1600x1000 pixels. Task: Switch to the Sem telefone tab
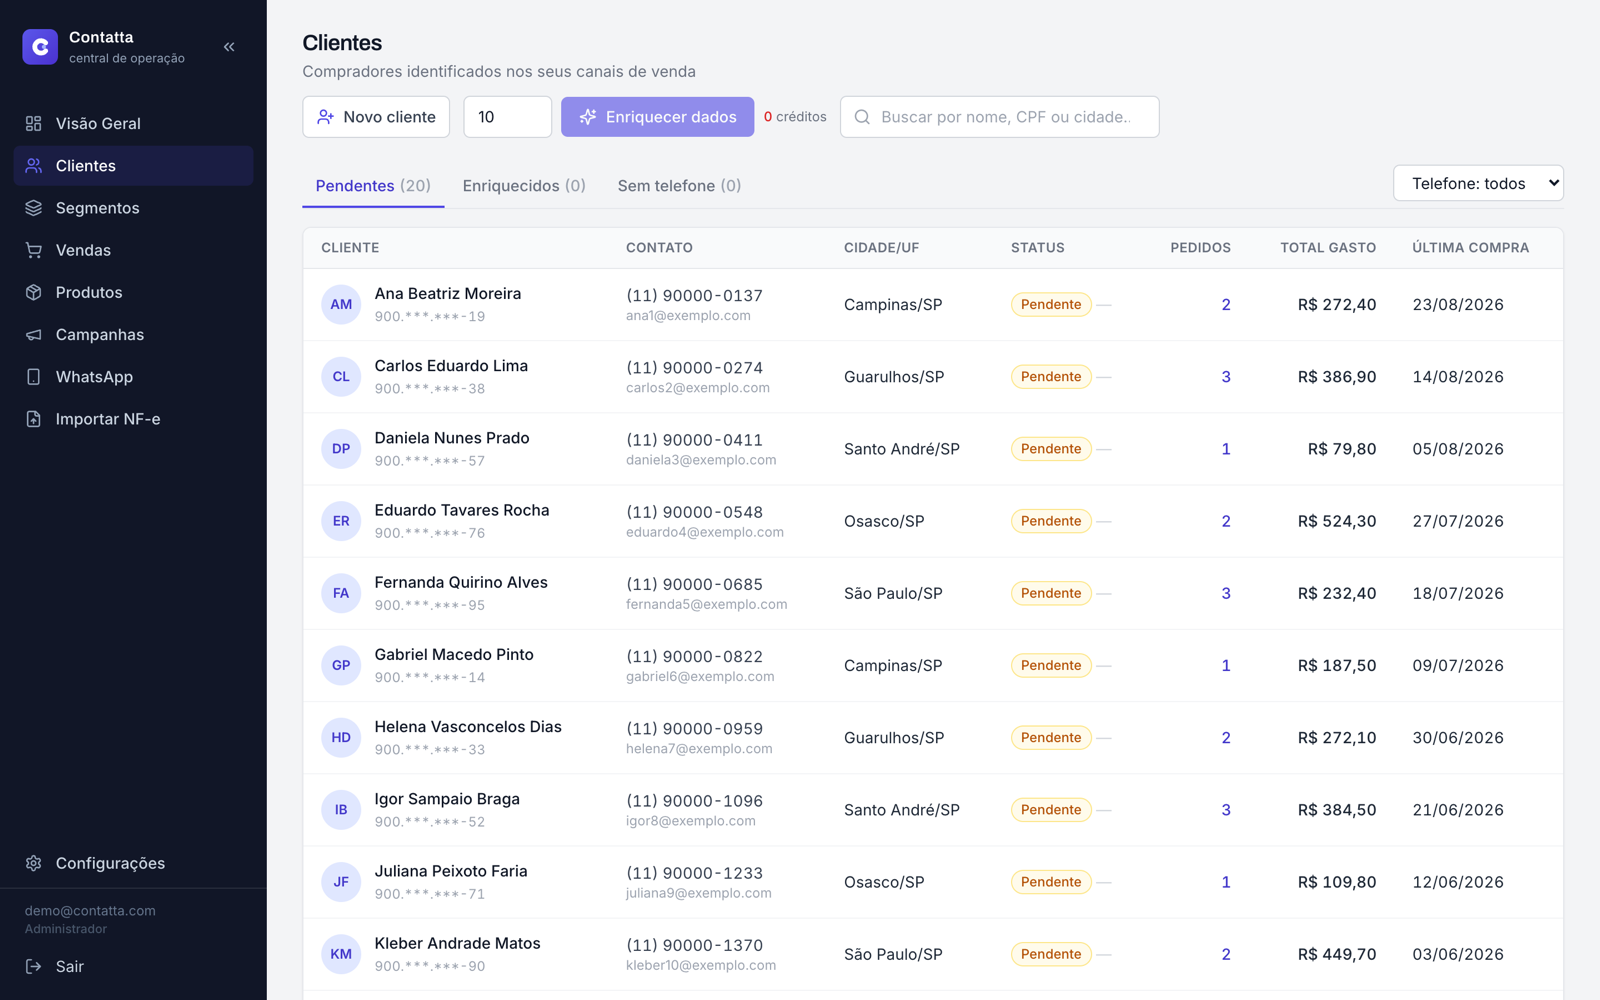tap(679, 186)
